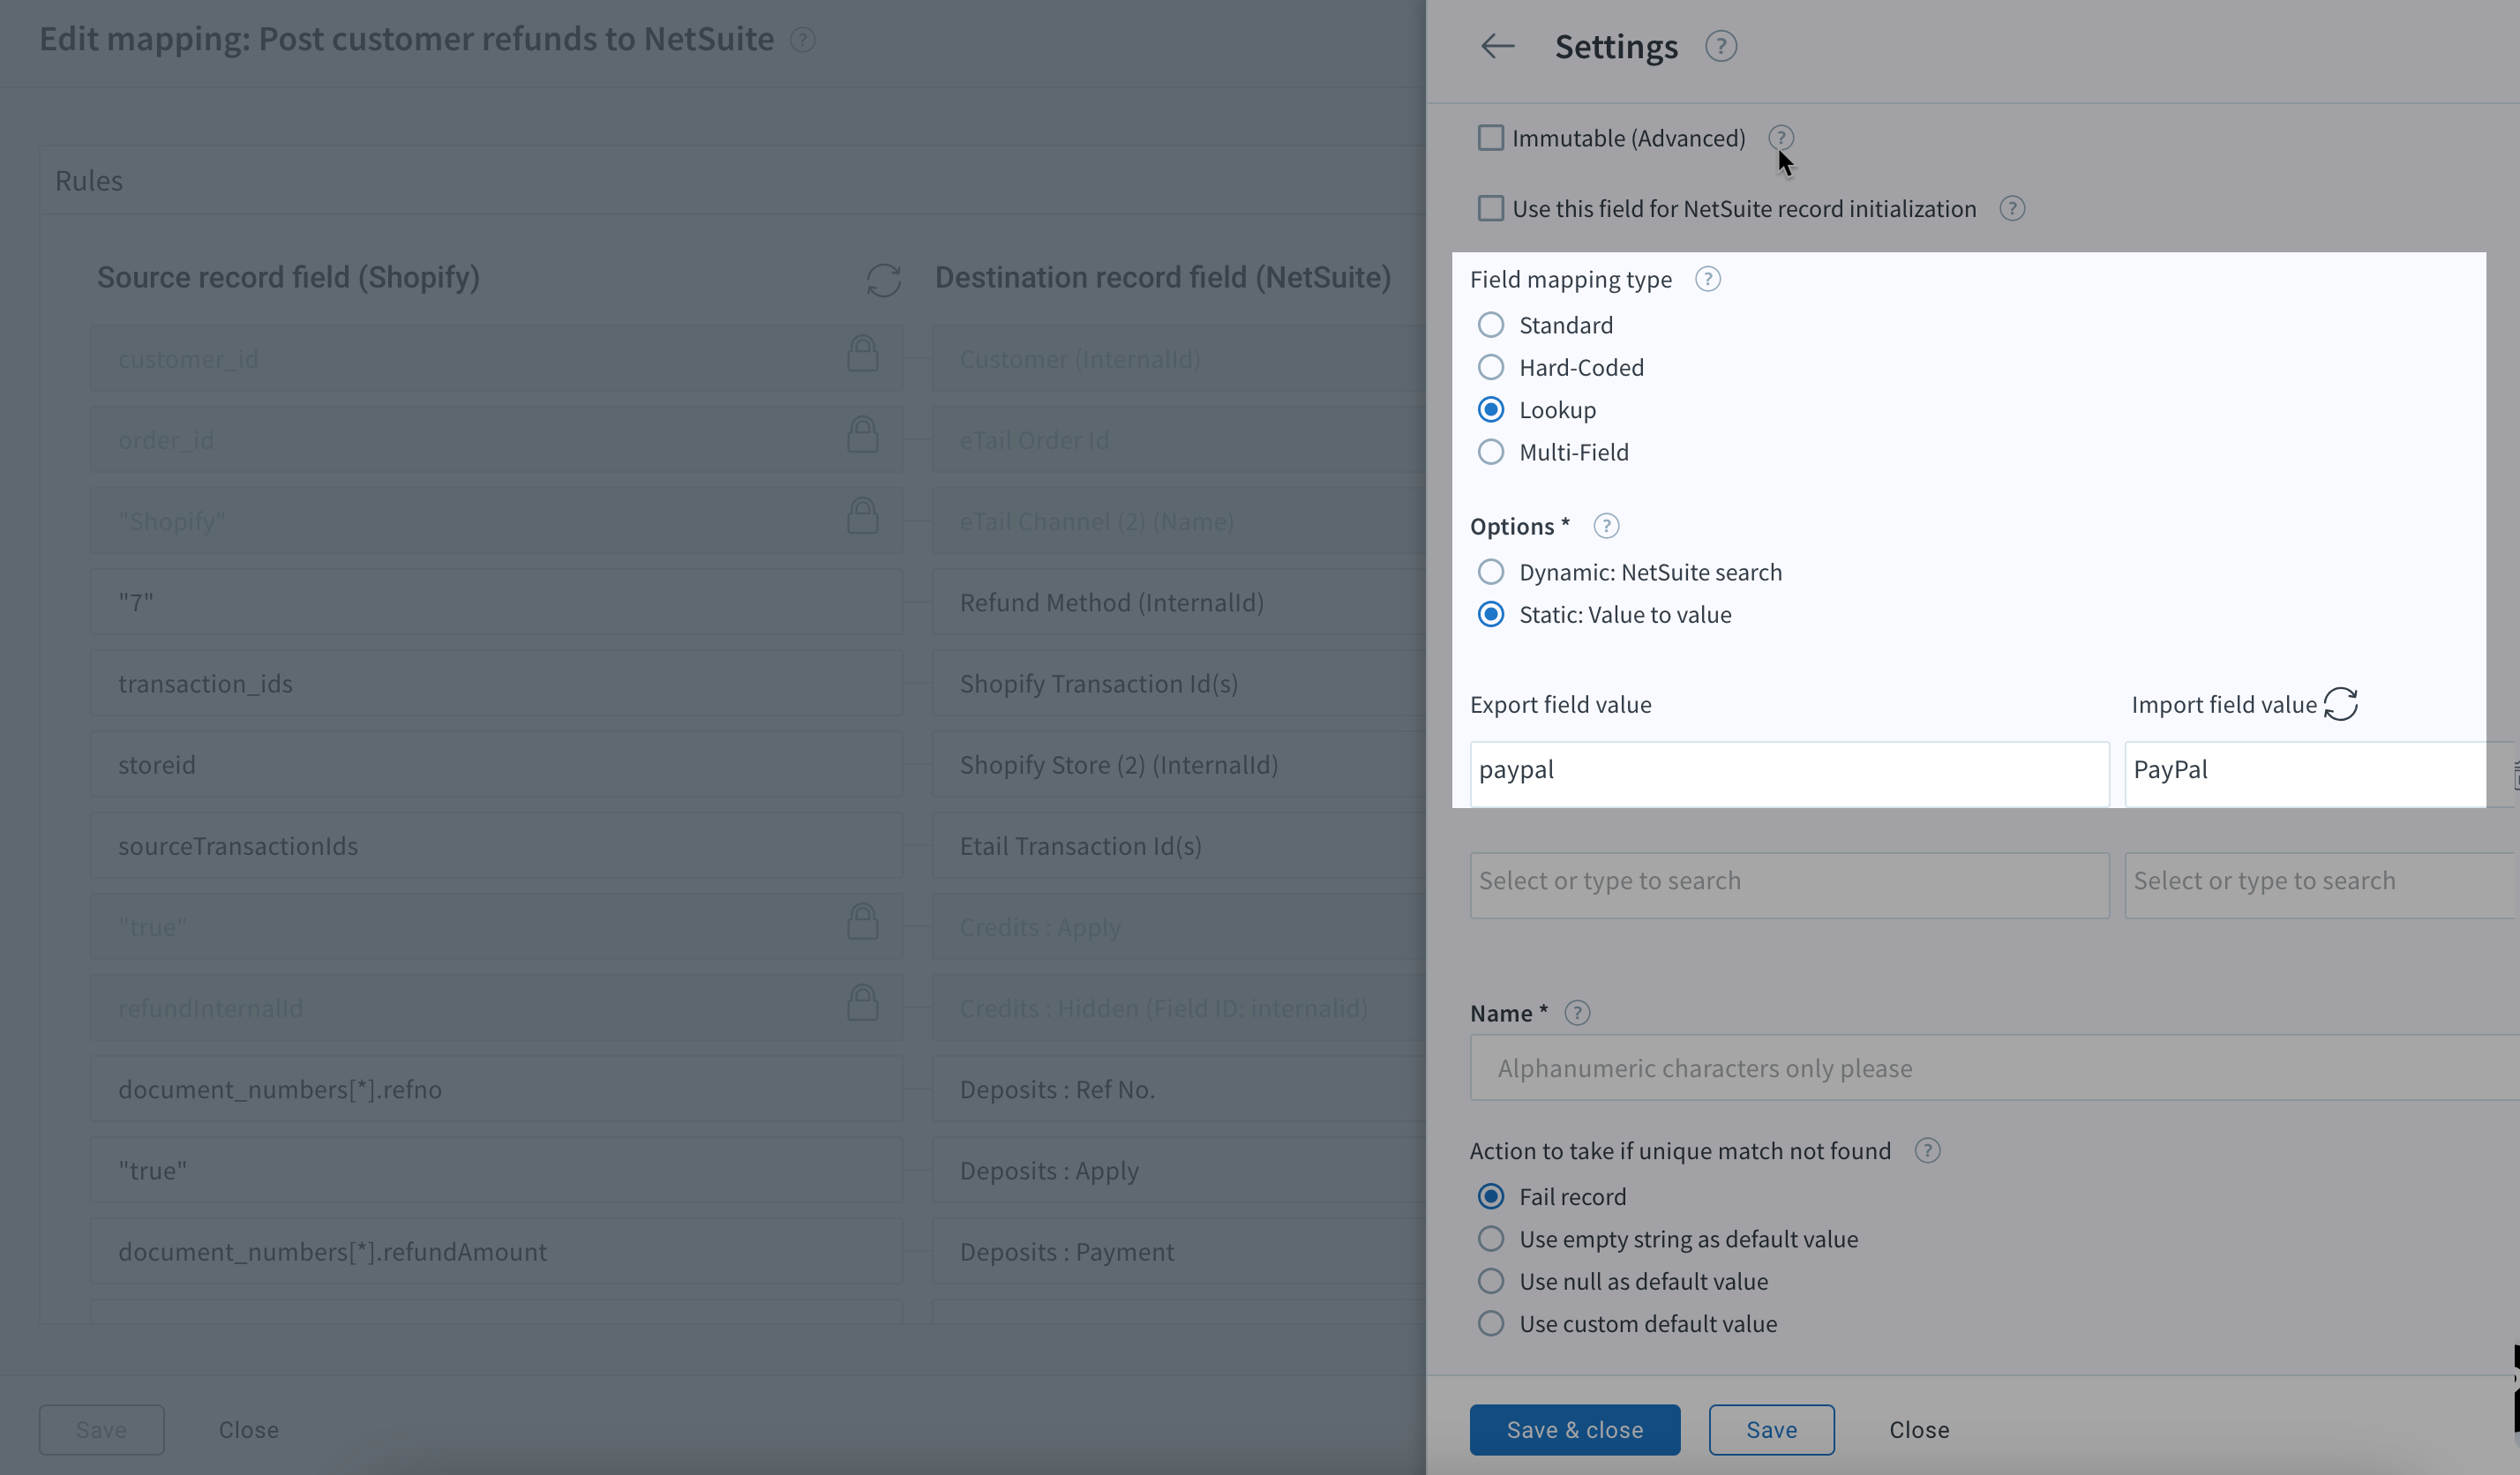Image resolution: width=2520 pixels, height=1475 pixels.
Task: Open help icon beside Options label
Action: [1605, 526]
